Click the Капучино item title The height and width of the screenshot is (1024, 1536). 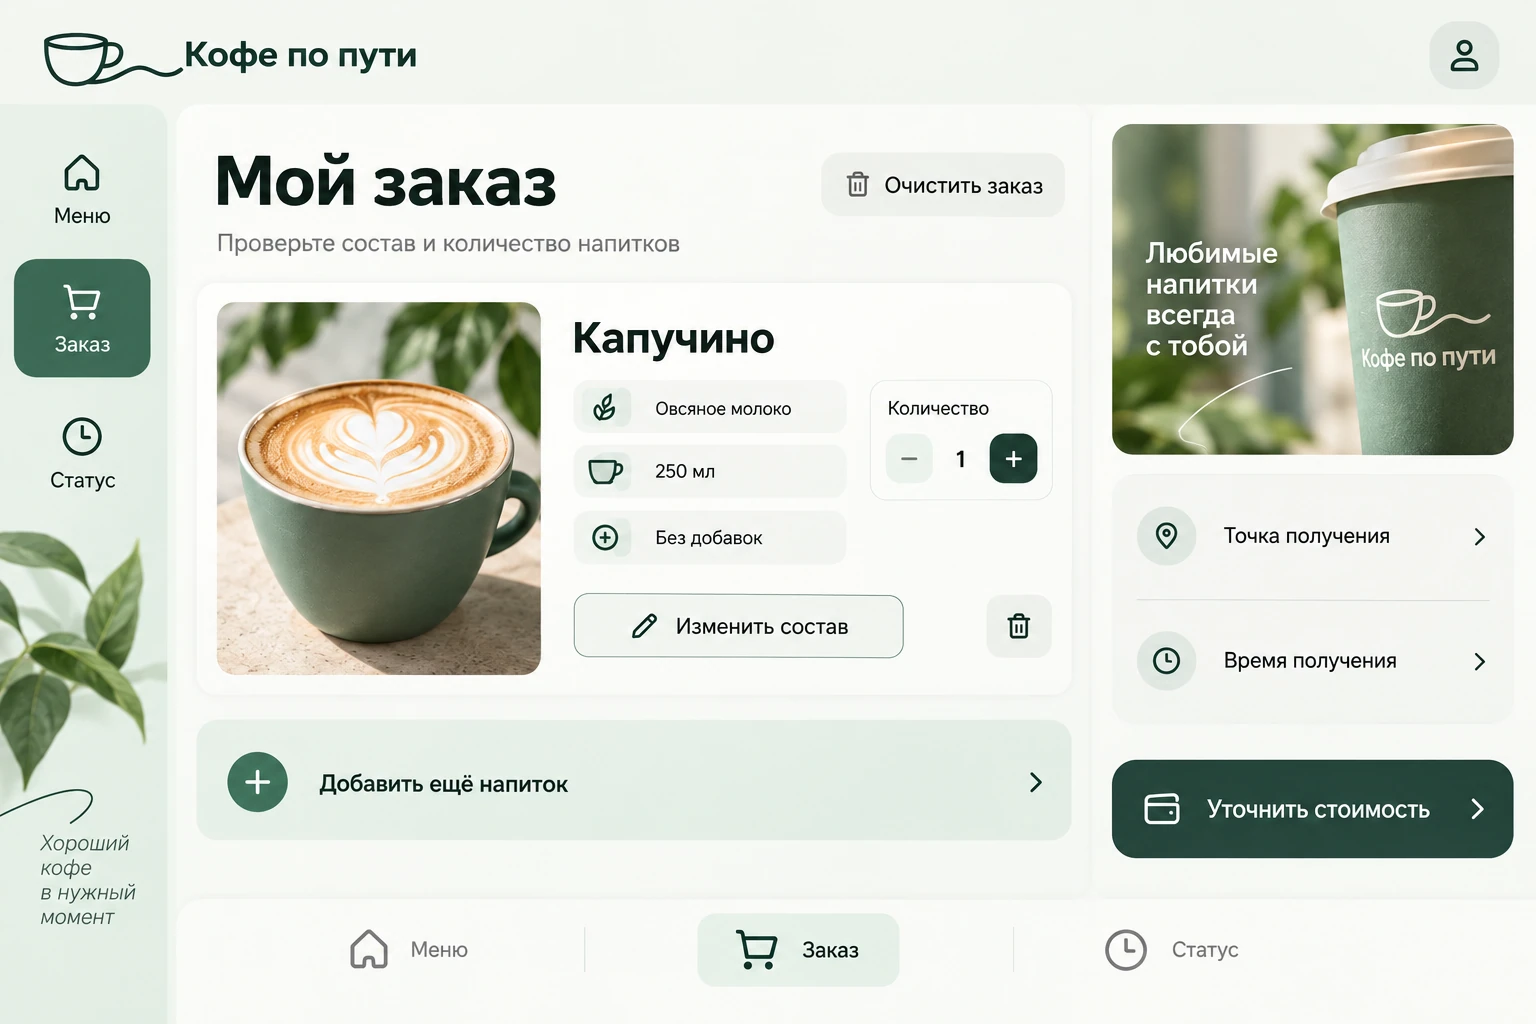tap(673, 338)
